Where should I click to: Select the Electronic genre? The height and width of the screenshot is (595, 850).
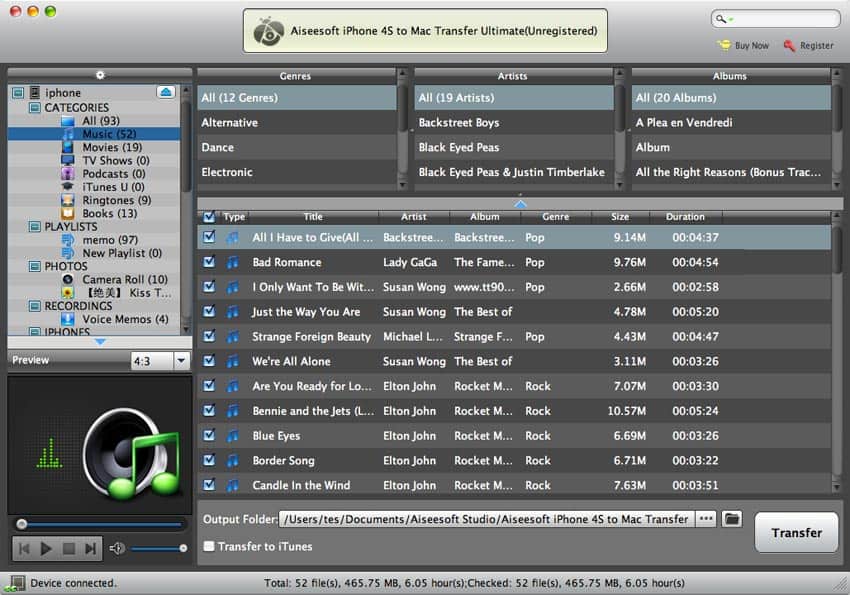pos(297,172)
